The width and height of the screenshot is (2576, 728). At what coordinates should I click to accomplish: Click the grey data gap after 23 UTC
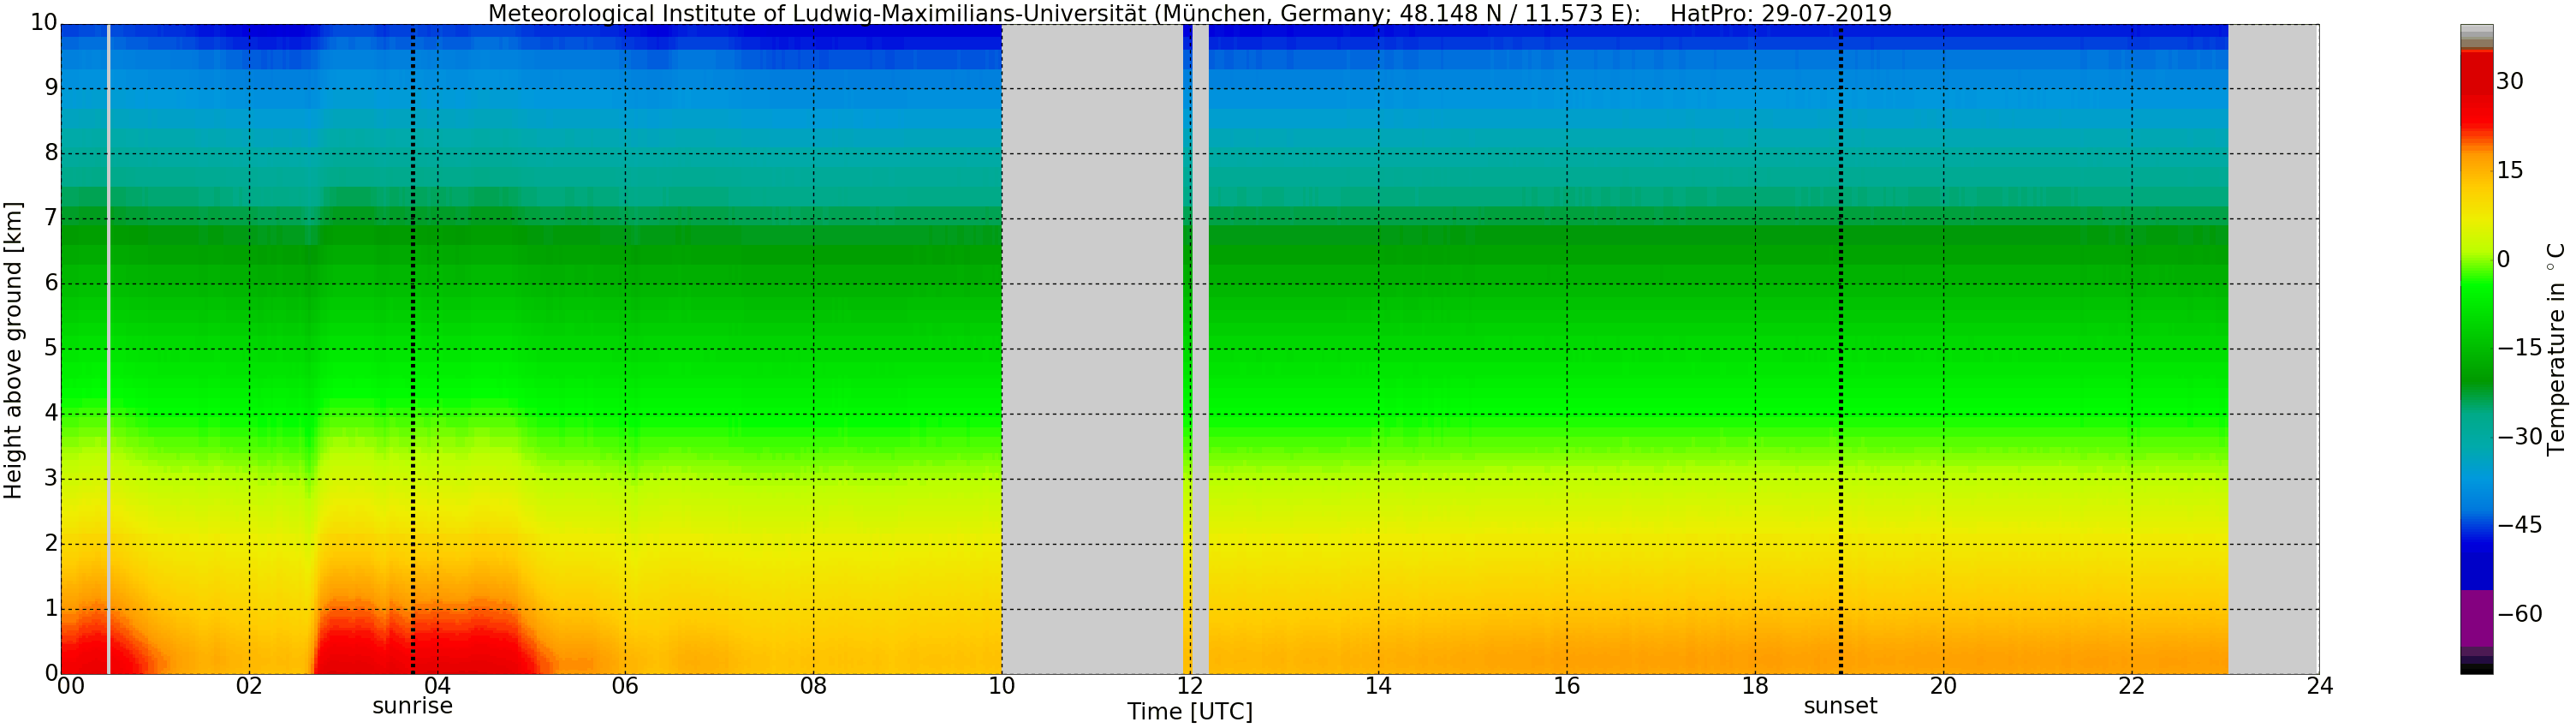(2273, 349)
